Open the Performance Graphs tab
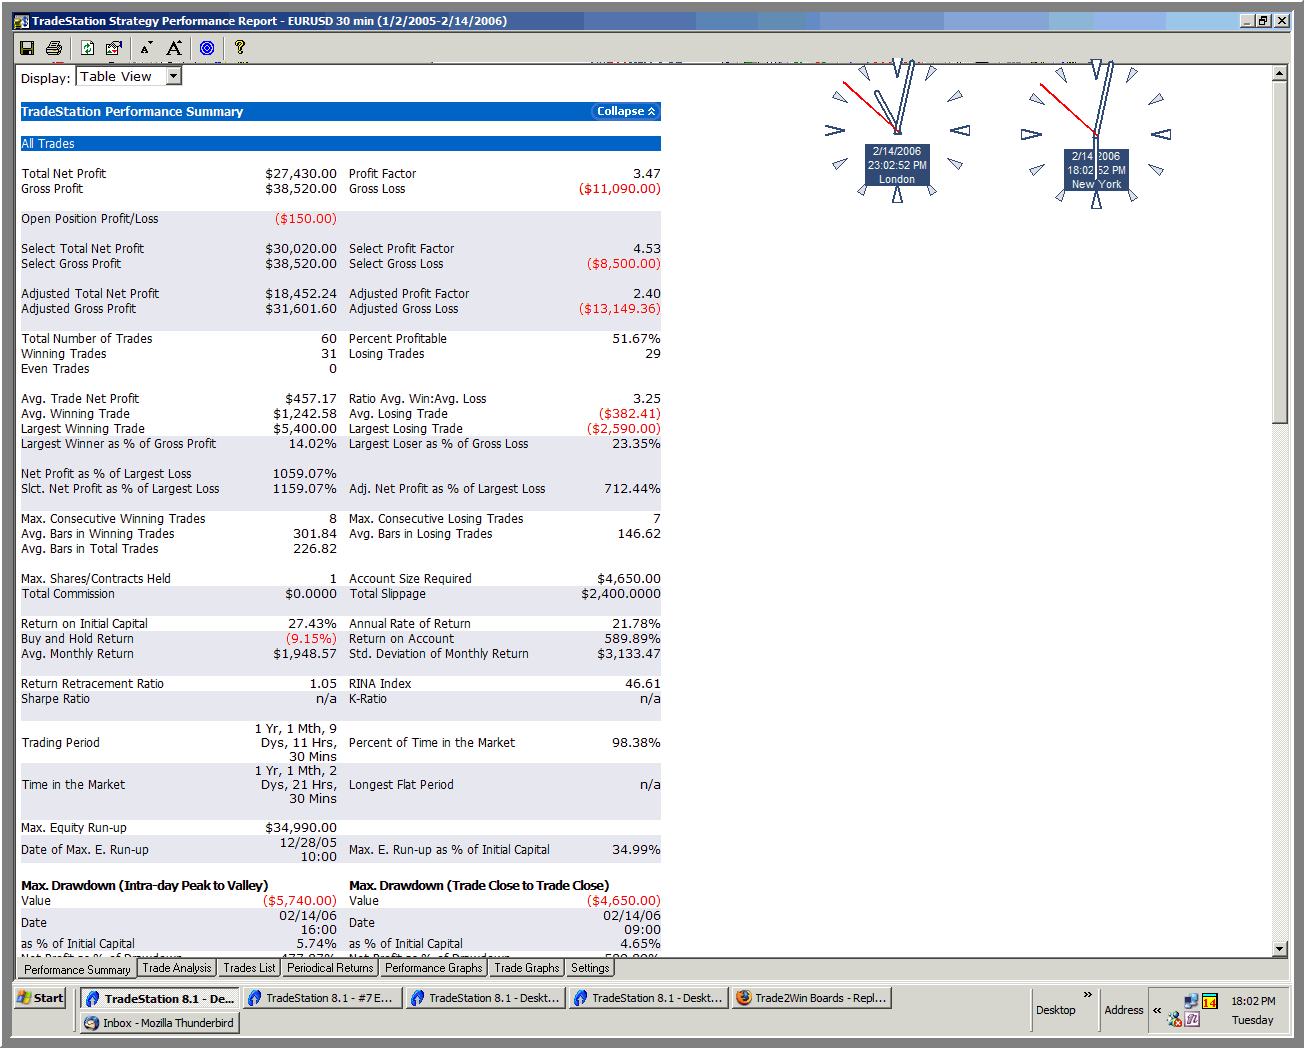The image size is (1304, 1048). click(434, 968)
